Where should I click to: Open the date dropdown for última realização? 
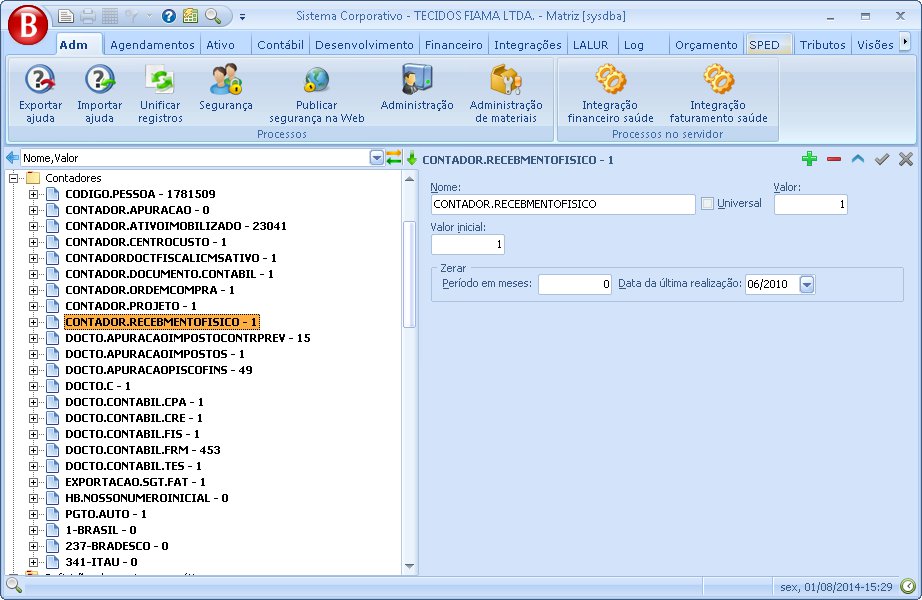click(807, 285)
